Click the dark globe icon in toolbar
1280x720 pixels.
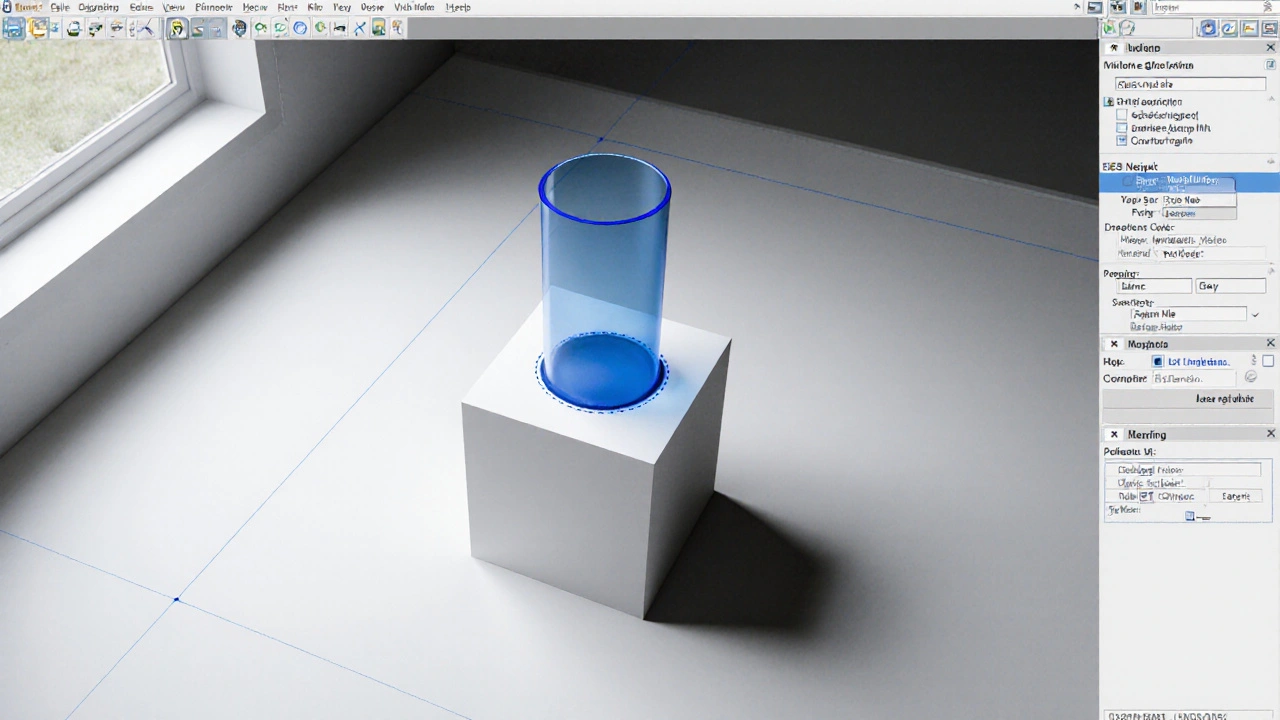[239, 28]
